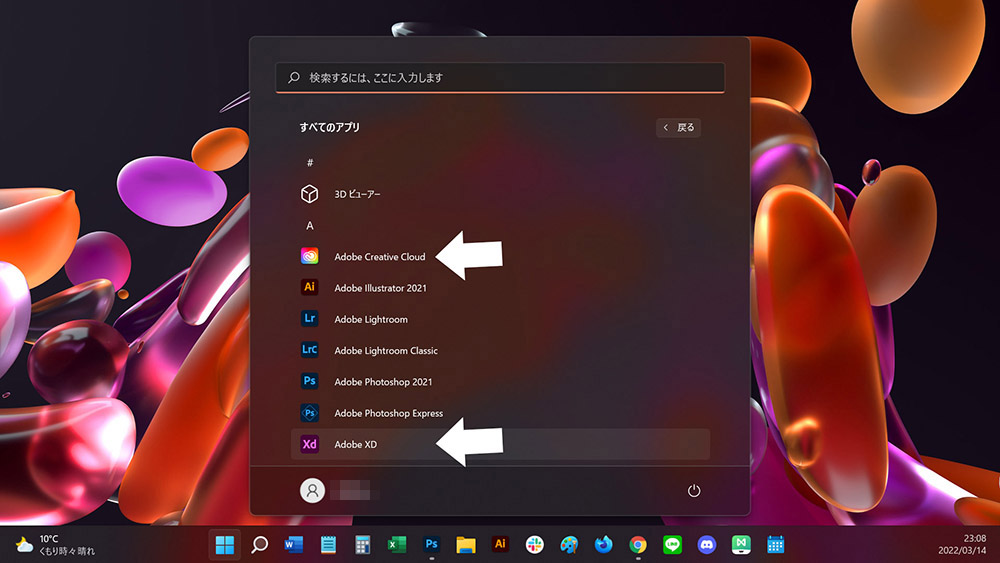Launch Illustrator from the taskbar

[500, 544]
